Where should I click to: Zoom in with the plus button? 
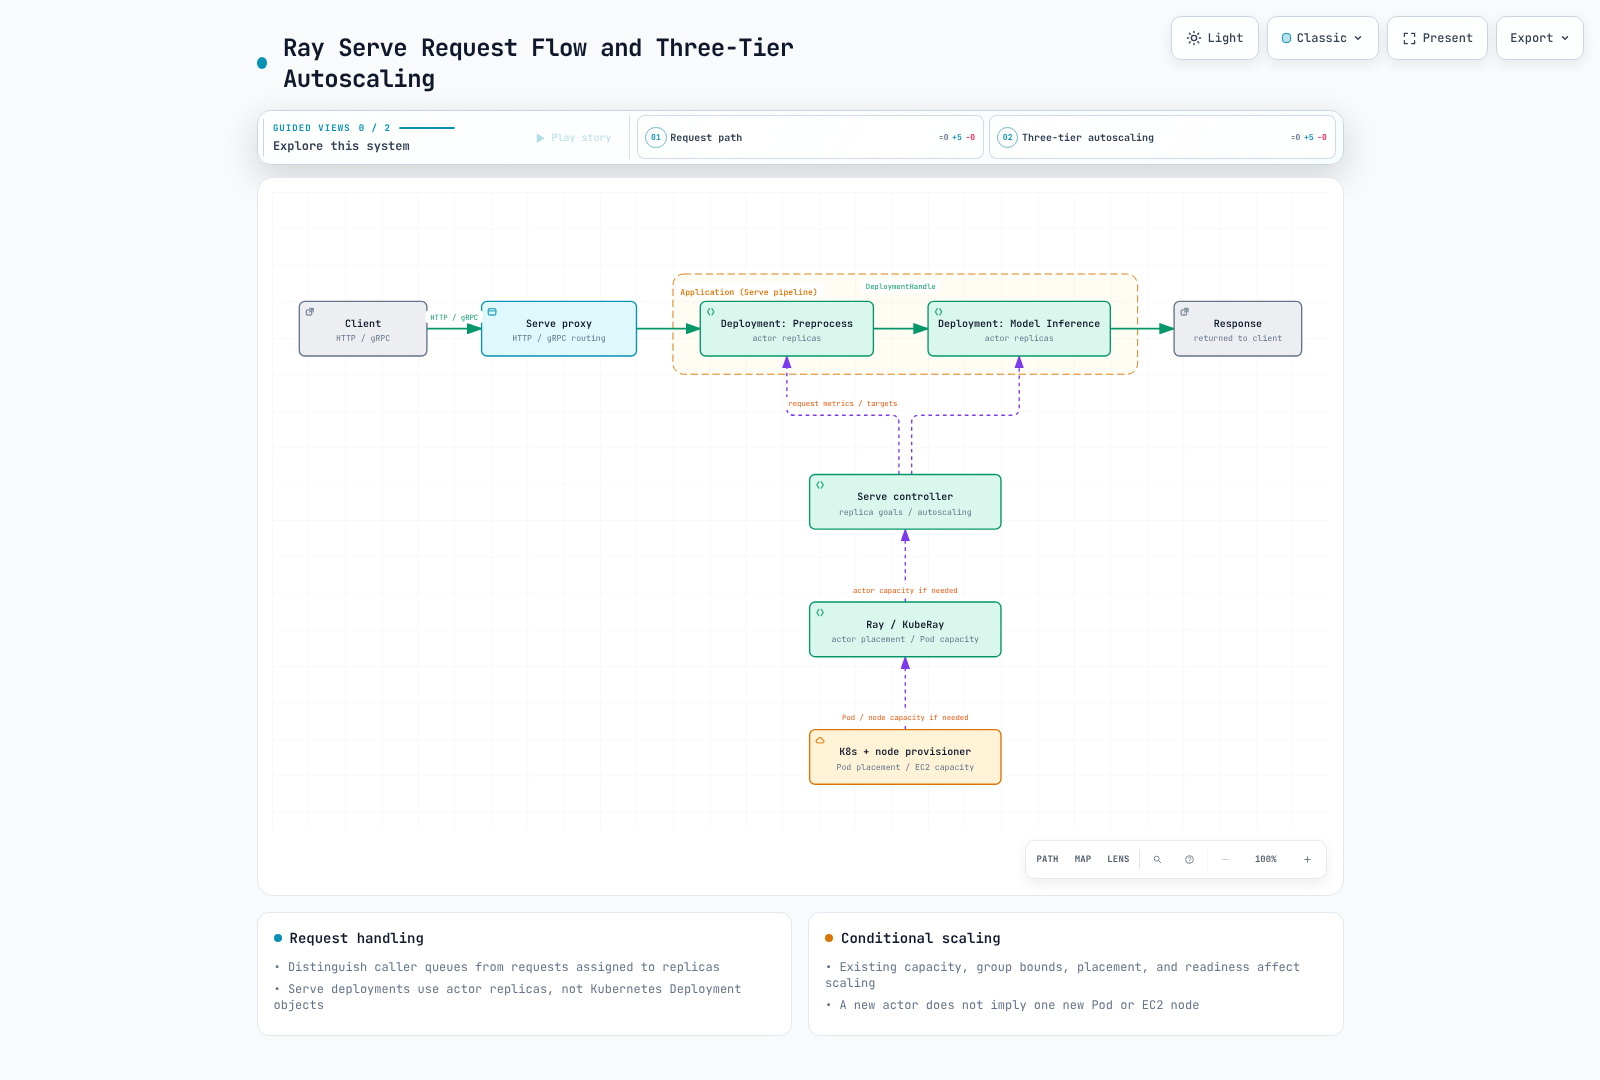coord(1307,859)
